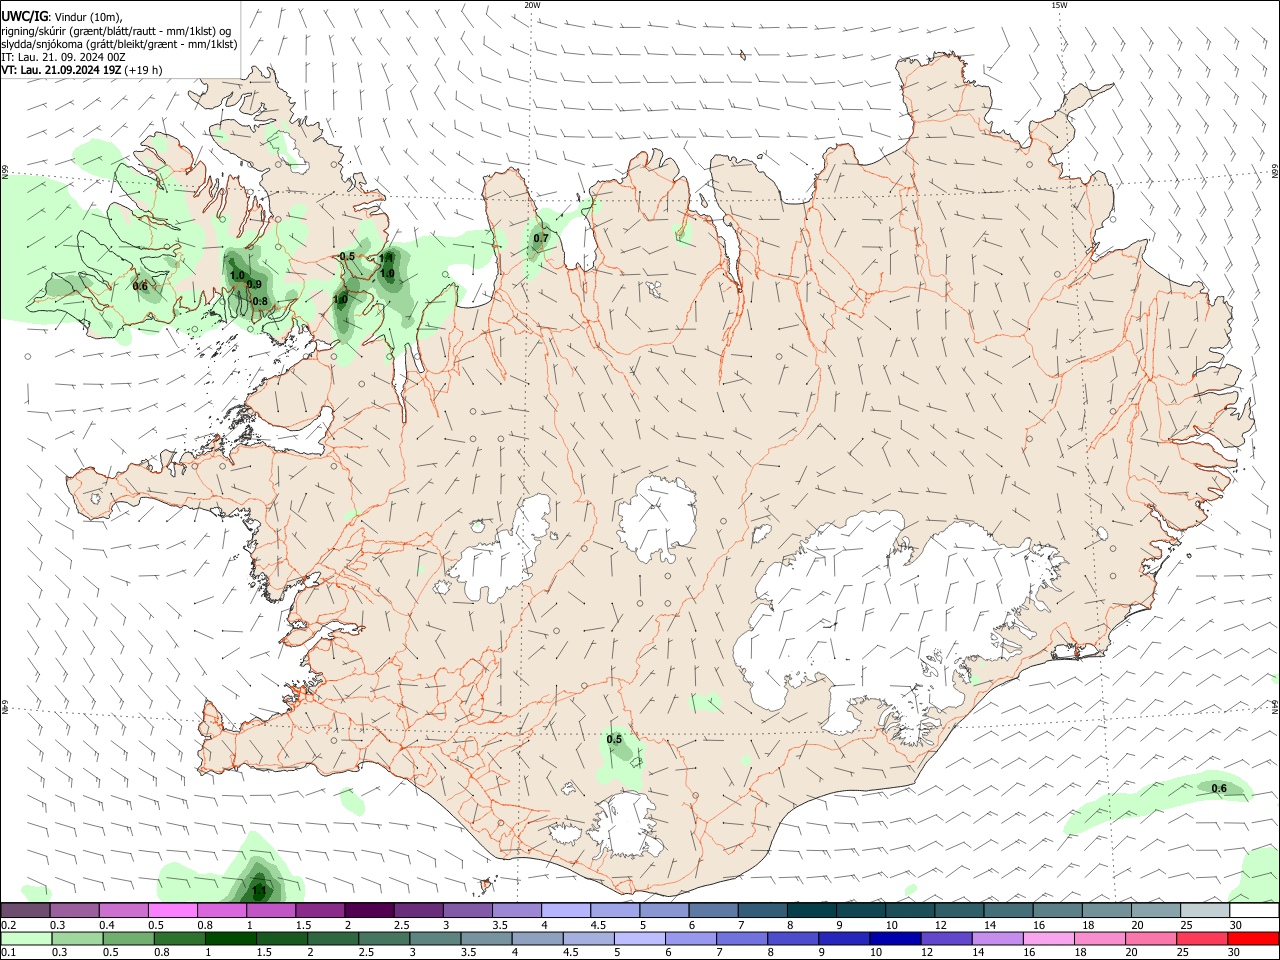Viewport: 1280px width, 960px height.
Task: Click the 'rigning/skúrir' legend description line
Action: coord(116,30)
